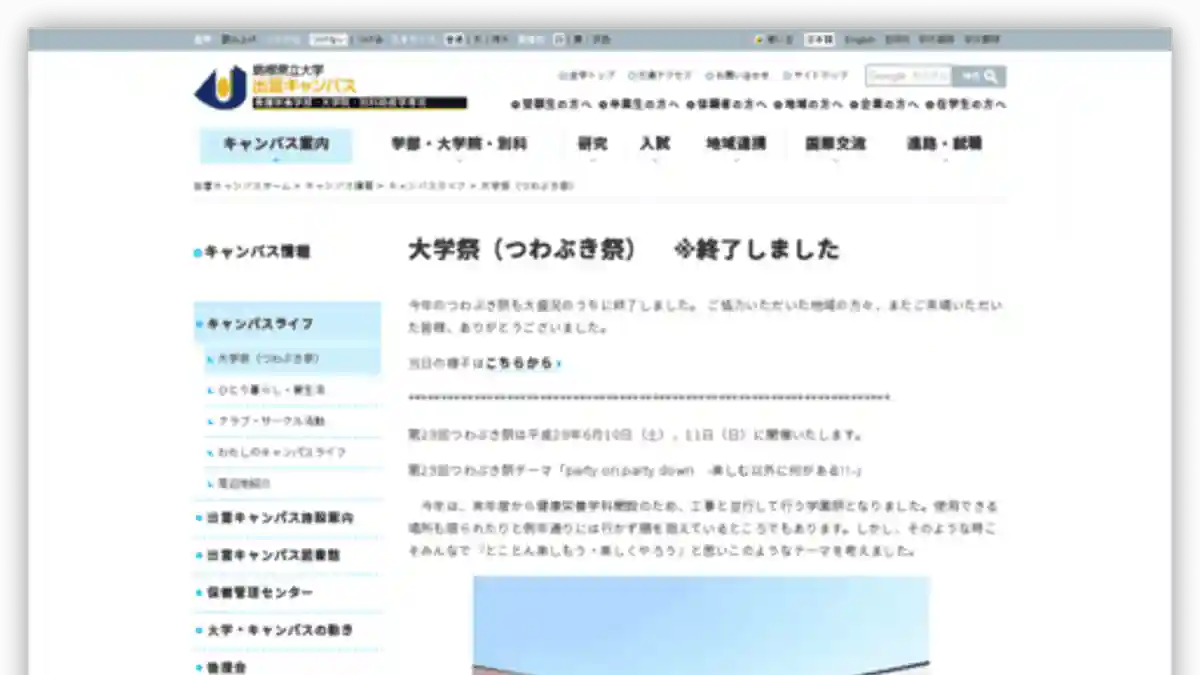
Task: Follow the こちらから link
Action: [x=520, y=364]
